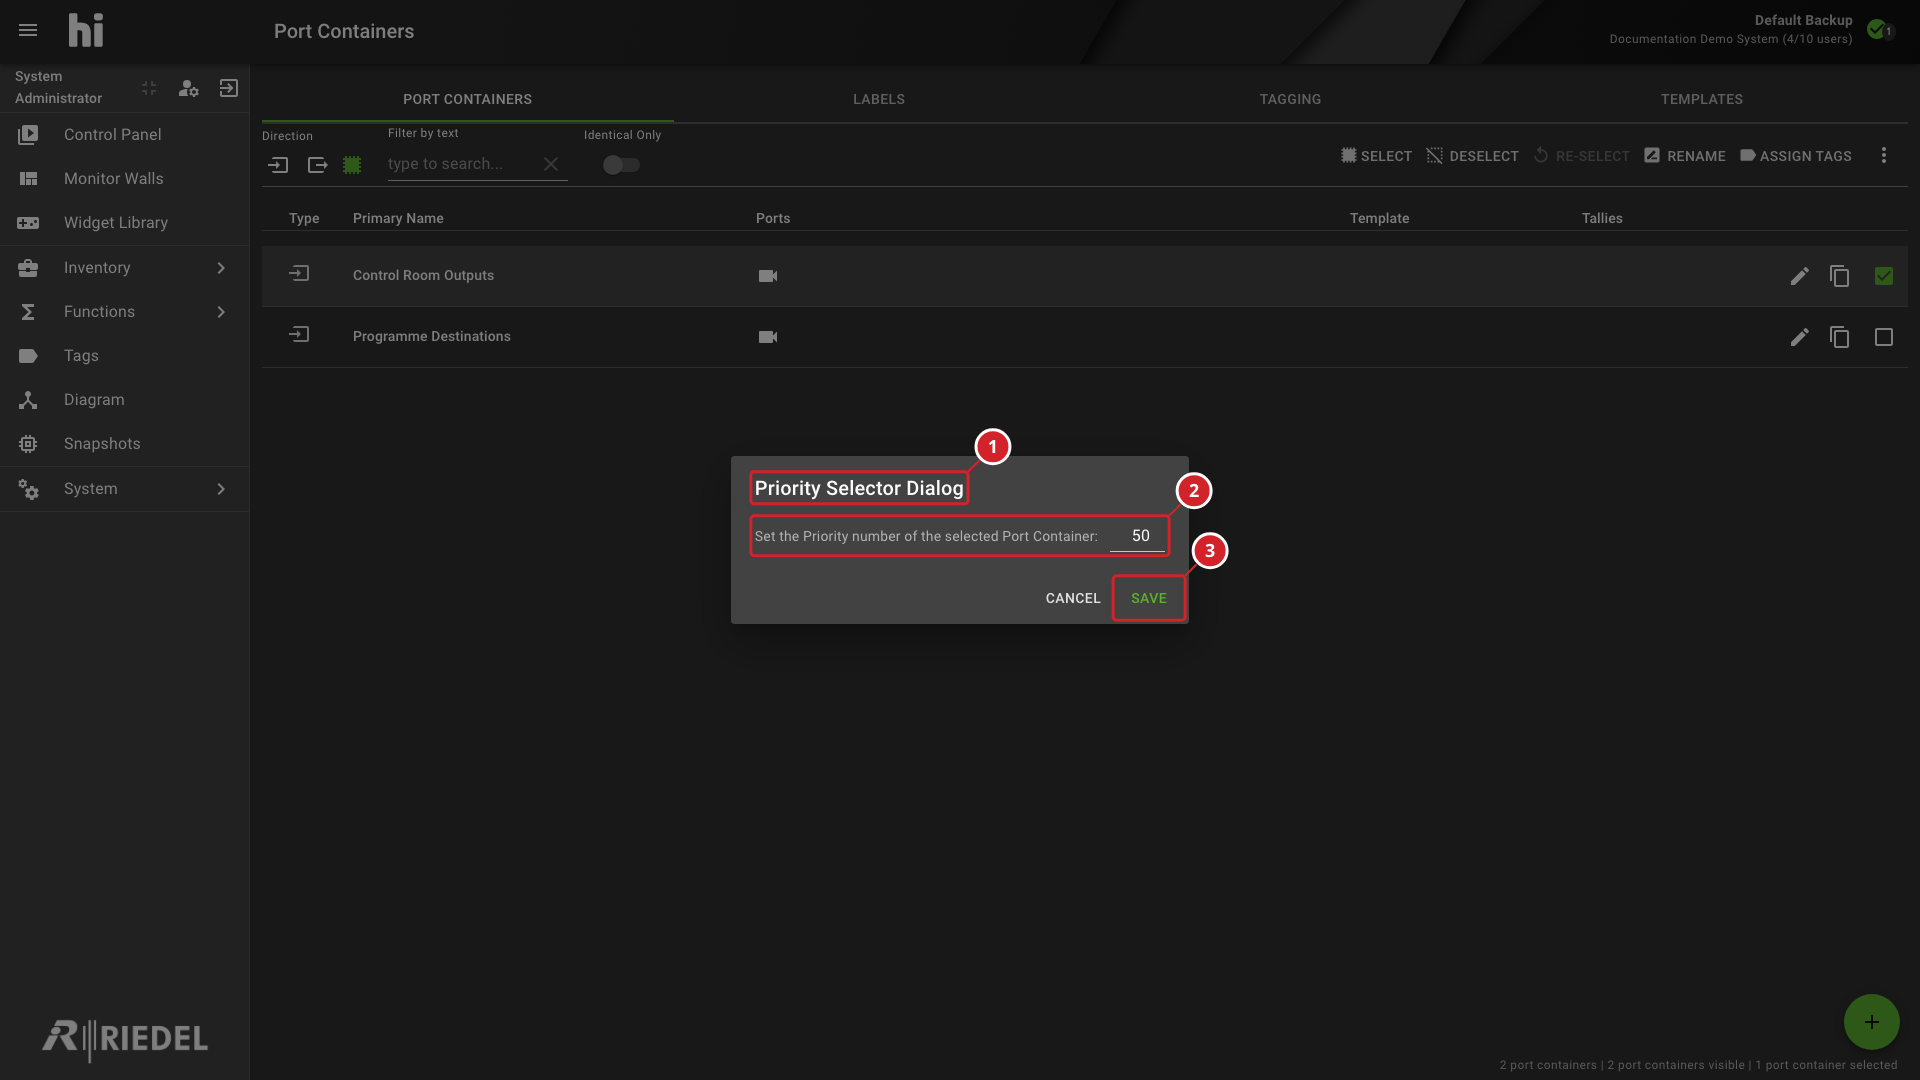The width and height of the screenshot is (1920, 1080).
Task: Click the logout icon in sidebar
Action: pos(229,88)
